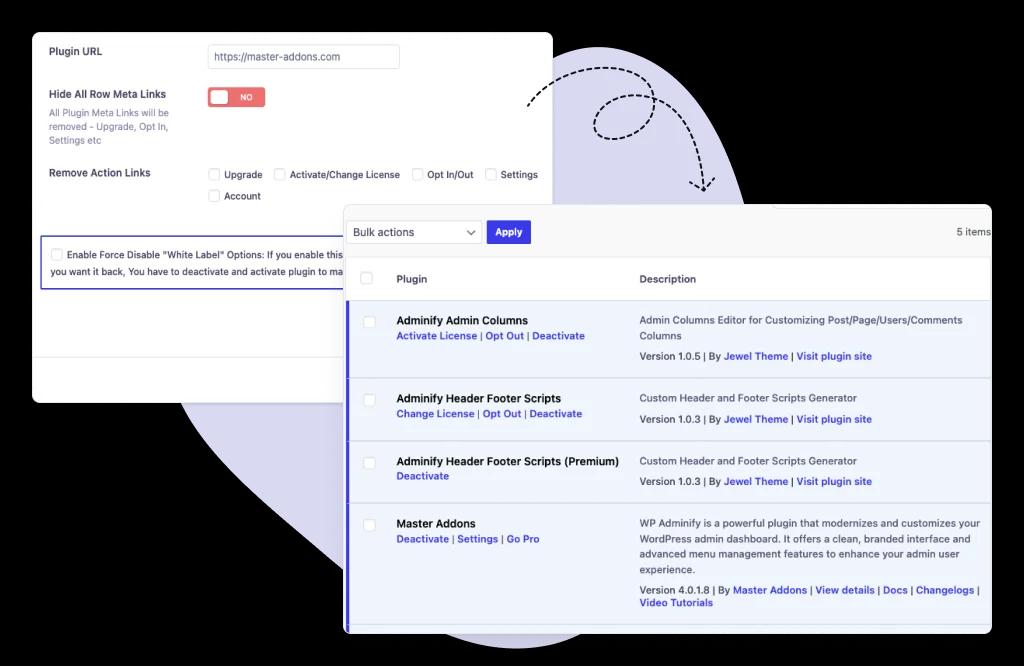Click Opt Out under Adminify Header Footer Scripts
Viewport: 1024px width, 666px height.
(x=502, y=414)
